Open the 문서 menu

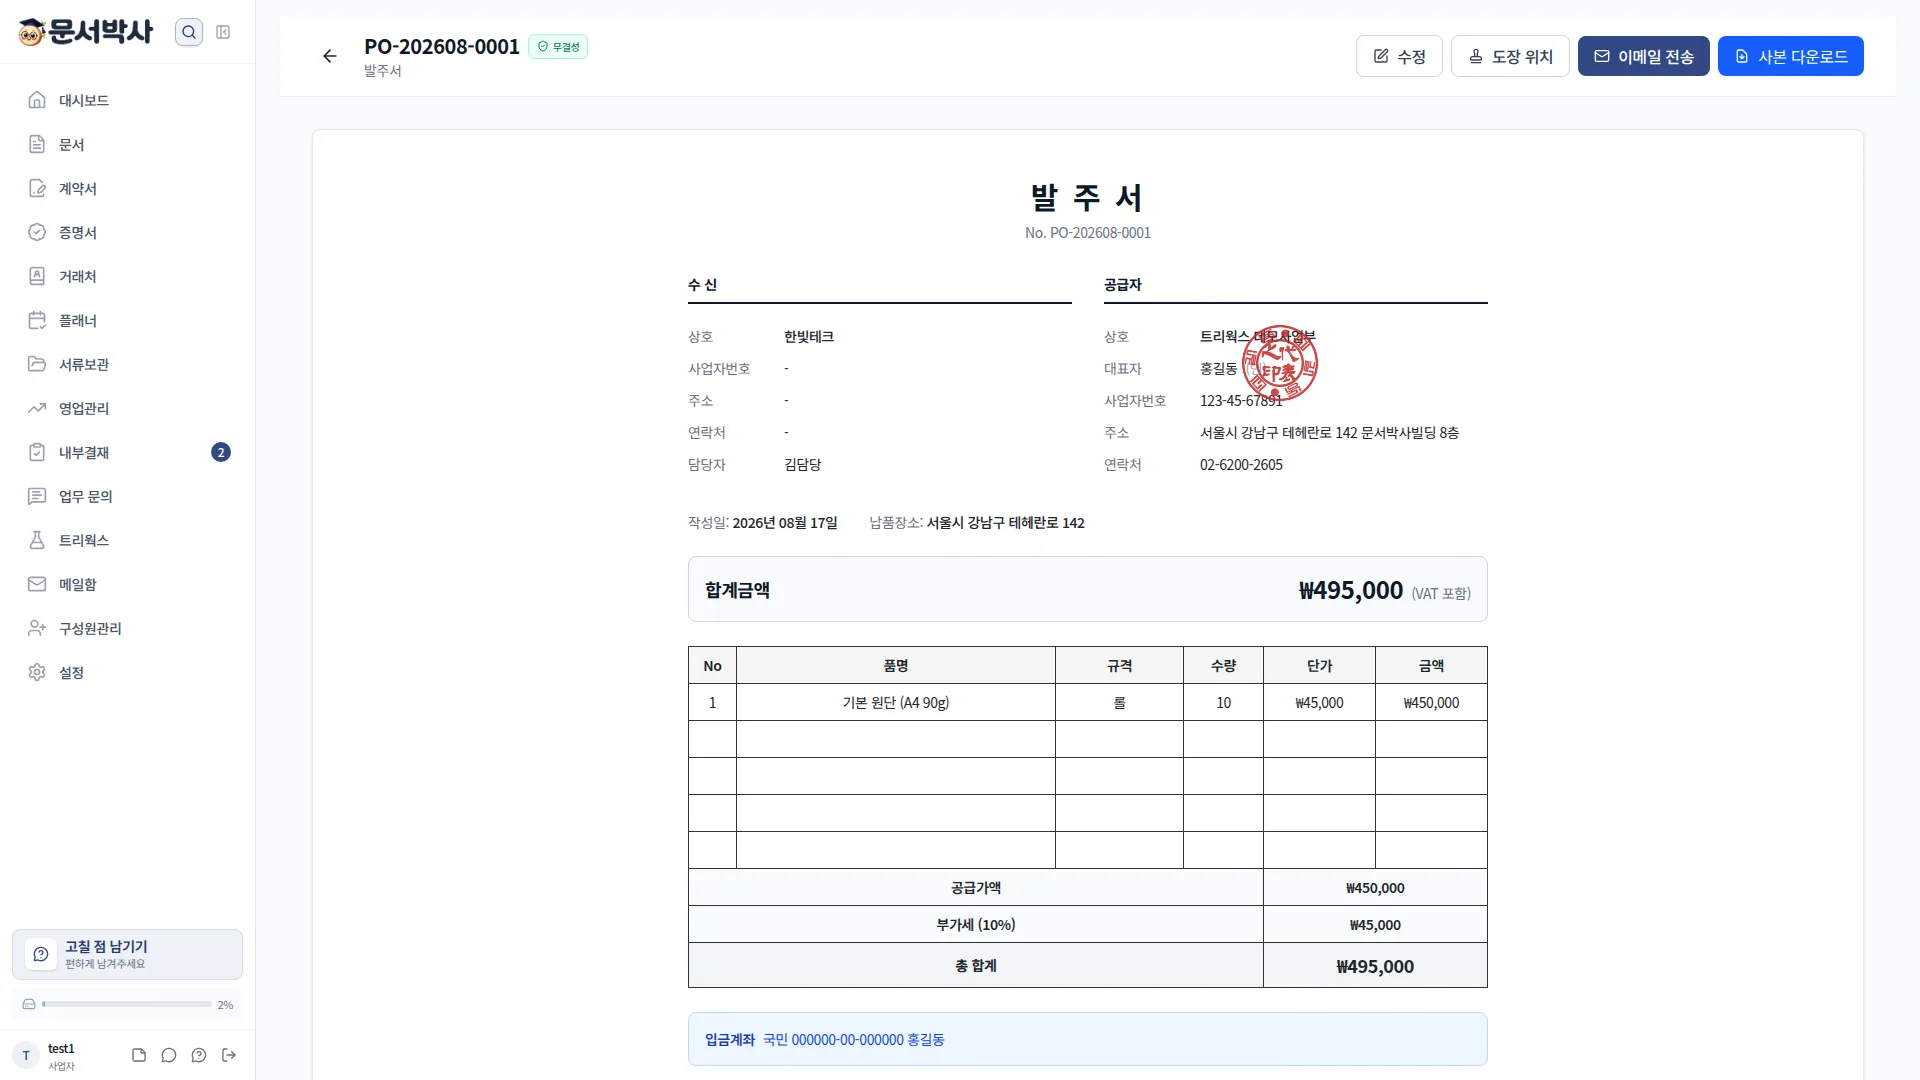coord(127,144)
